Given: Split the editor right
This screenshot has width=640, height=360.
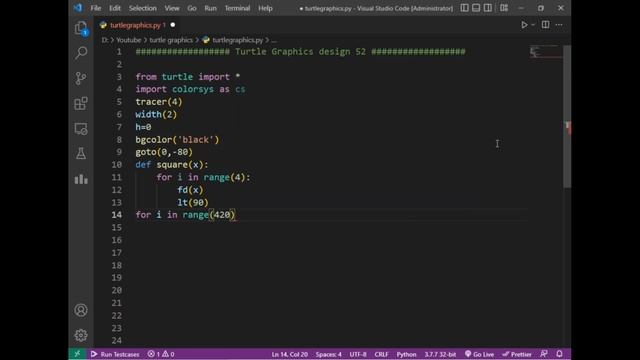Looking at the screenshot, I should coord(545,25).
